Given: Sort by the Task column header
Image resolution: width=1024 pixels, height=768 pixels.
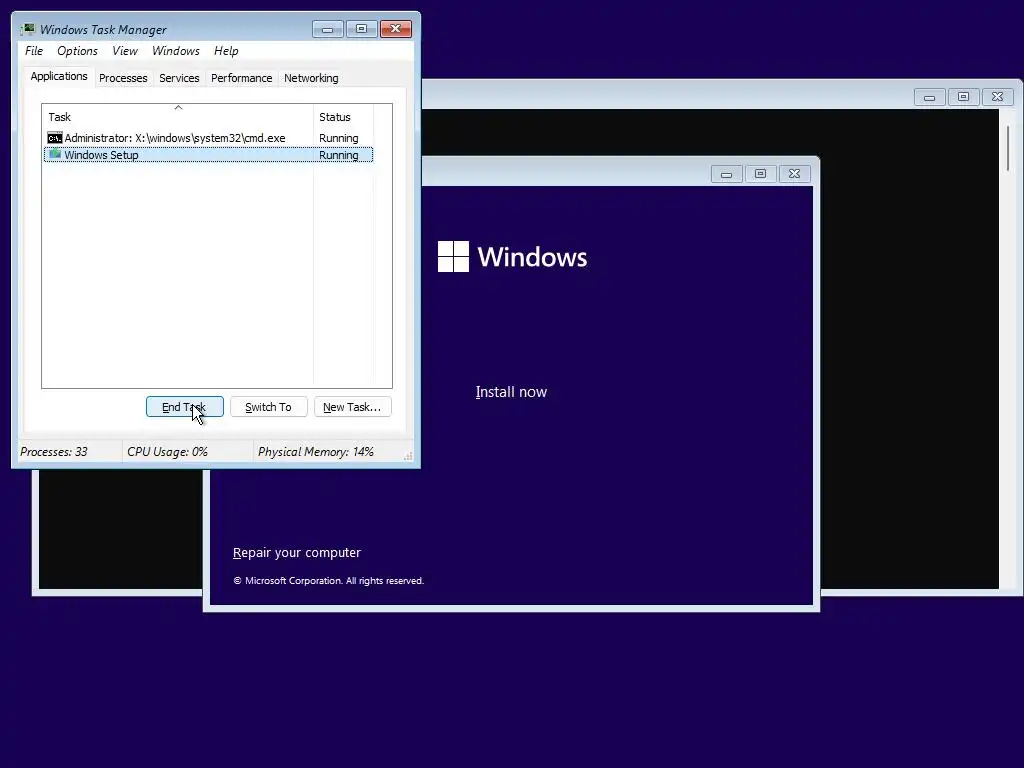Looking at the screenshot, I should point(178,117).
